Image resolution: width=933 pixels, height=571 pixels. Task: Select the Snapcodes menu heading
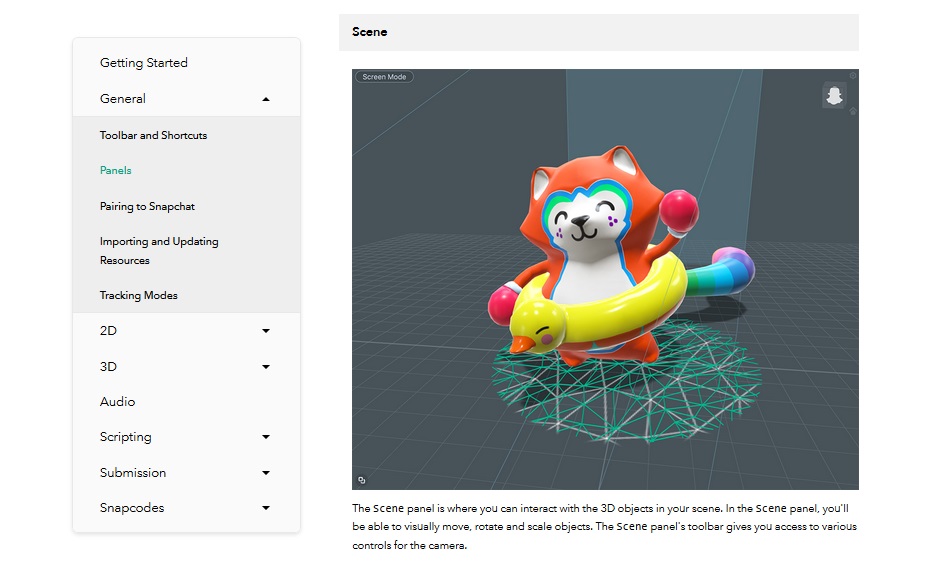(x=132, y=508)
